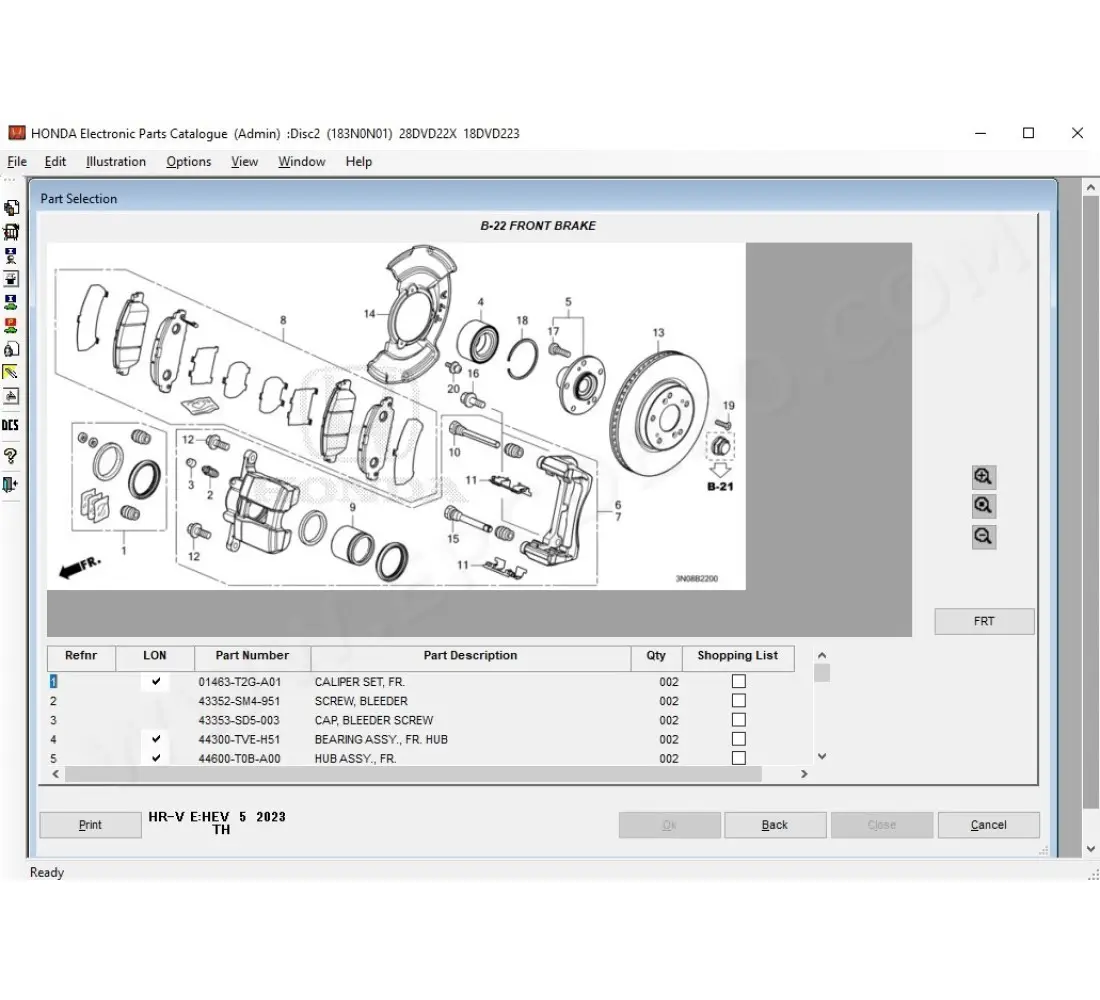Tick shopping list checkbox for CALIPER SET, FR.
This screenshot has height=1000, width=1100.
click(739, 681)
